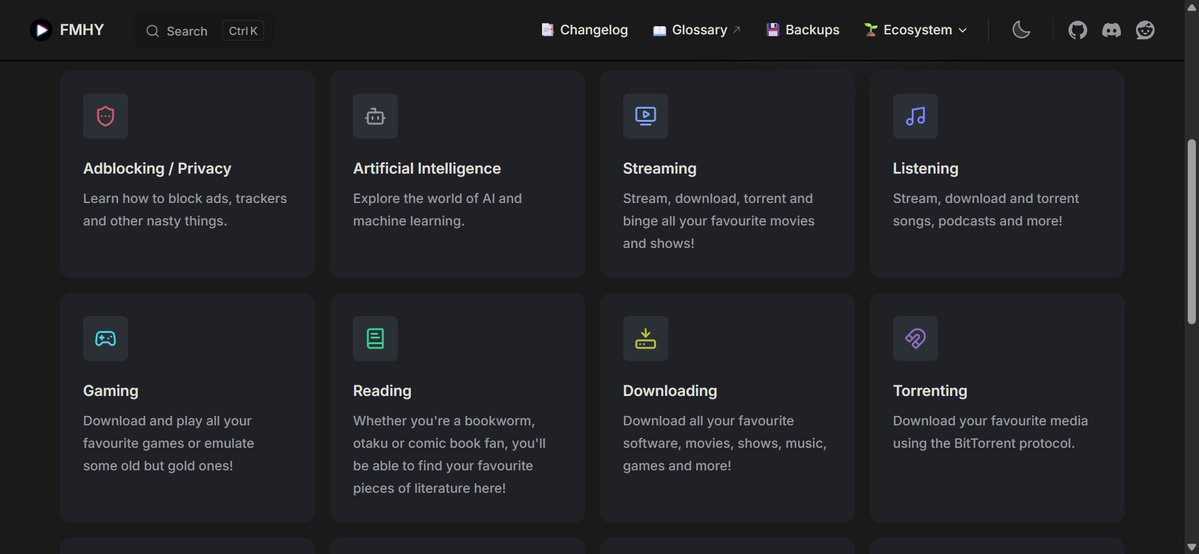Click "binge all your favourite movies" text
Screen dimensions: 1199x554
(x=719, y=221)
